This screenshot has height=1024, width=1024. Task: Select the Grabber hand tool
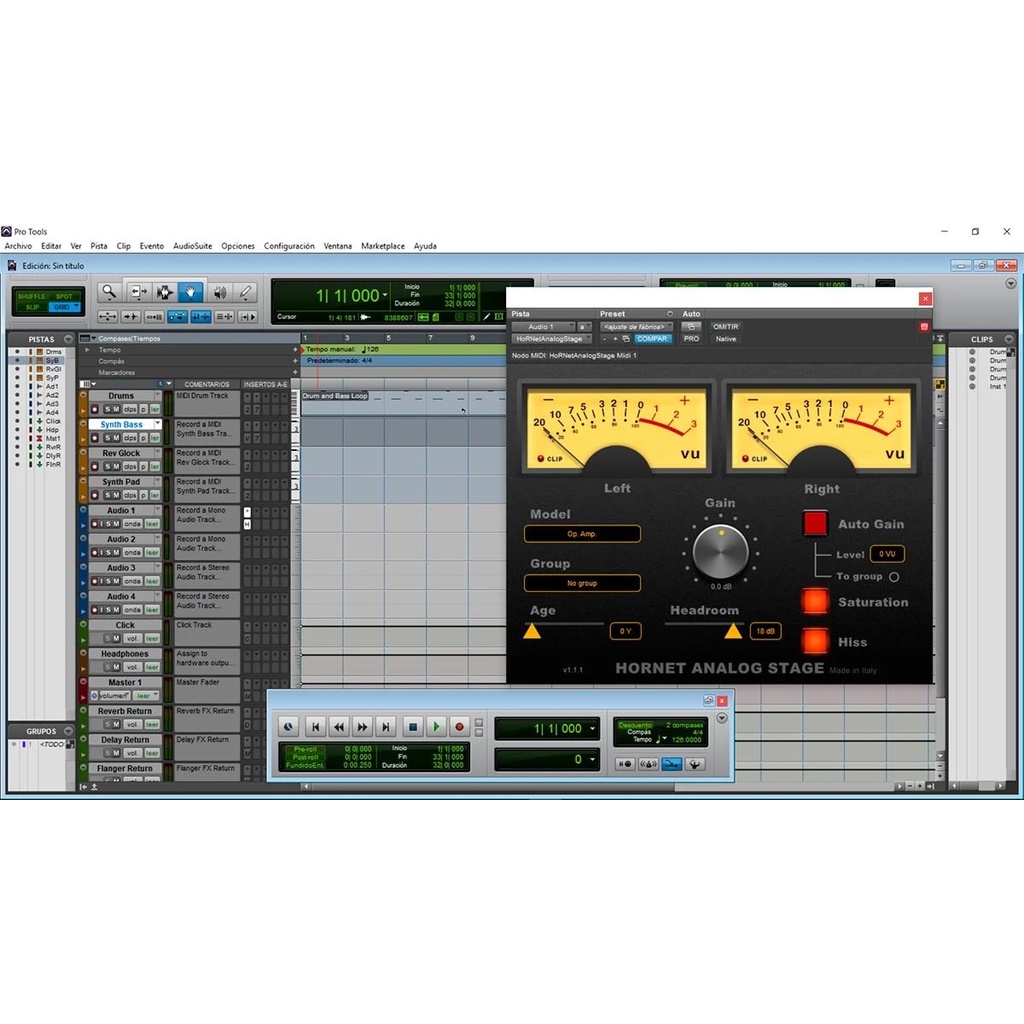point(190,292)
